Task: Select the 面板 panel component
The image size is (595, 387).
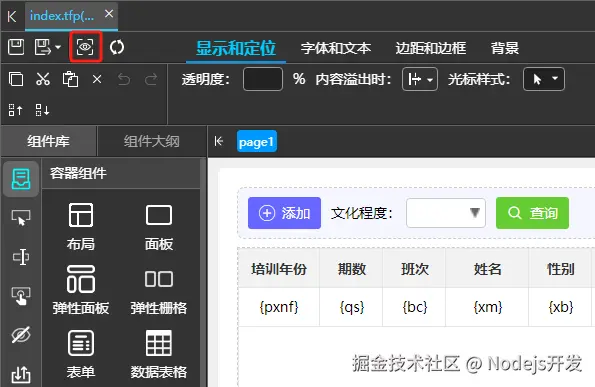Action: pyautogui.click(x=159, y=227)
